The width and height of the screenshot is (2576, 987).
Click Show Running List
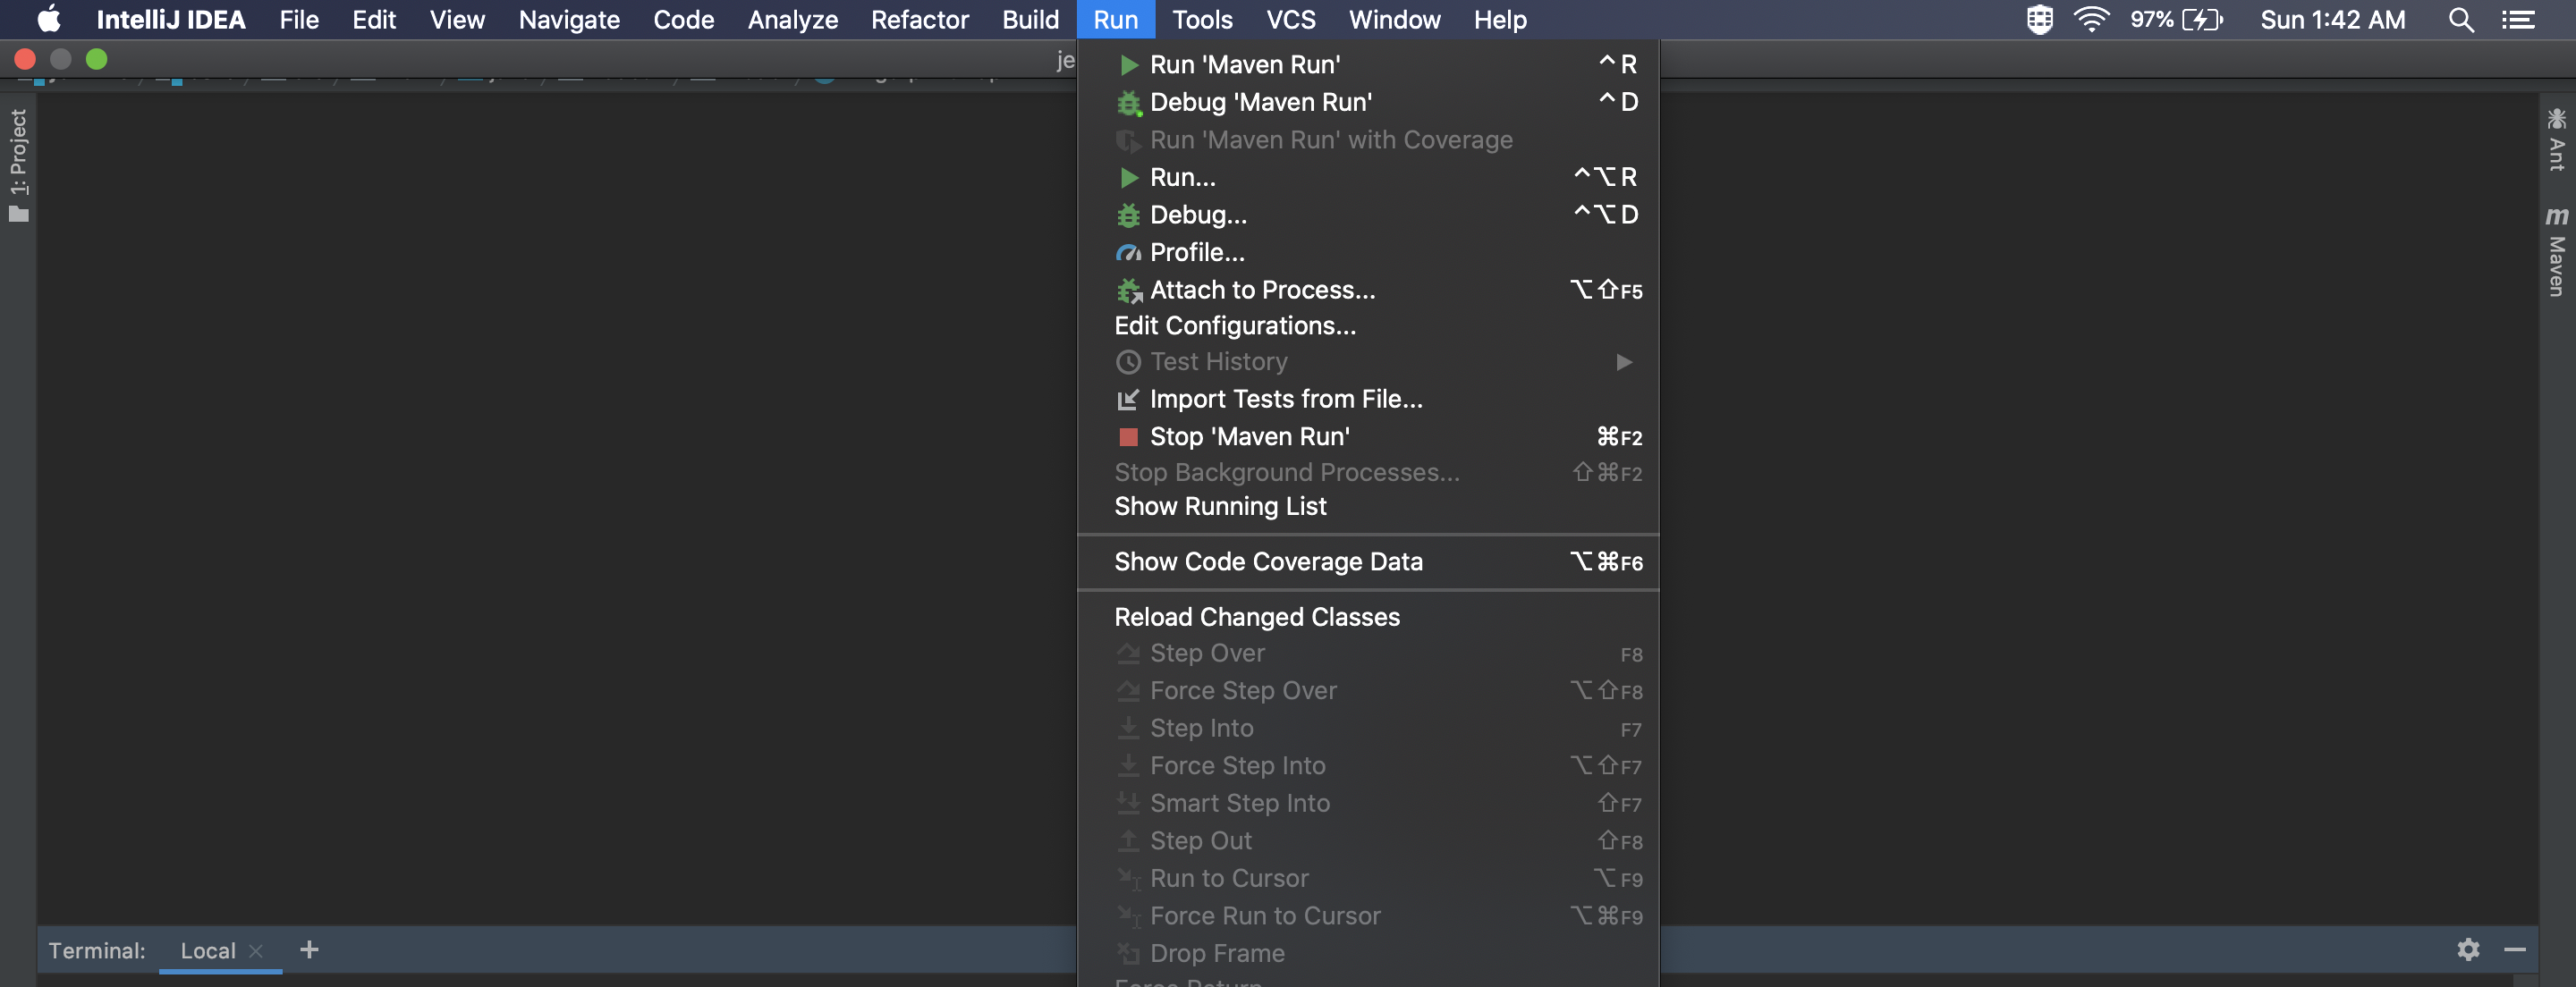1219,506
